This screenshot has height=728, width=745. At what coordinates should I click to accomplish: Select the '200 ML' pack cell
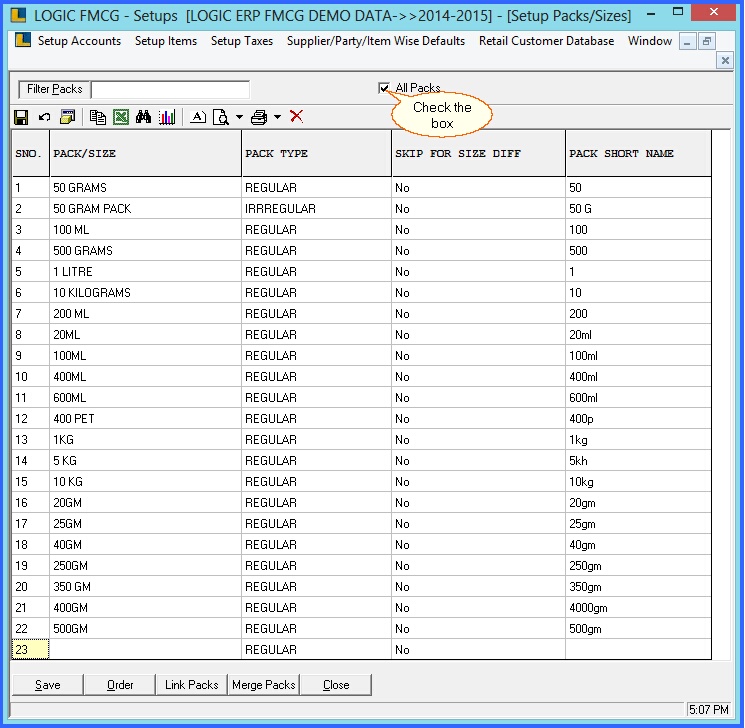(x=145, y=314)
